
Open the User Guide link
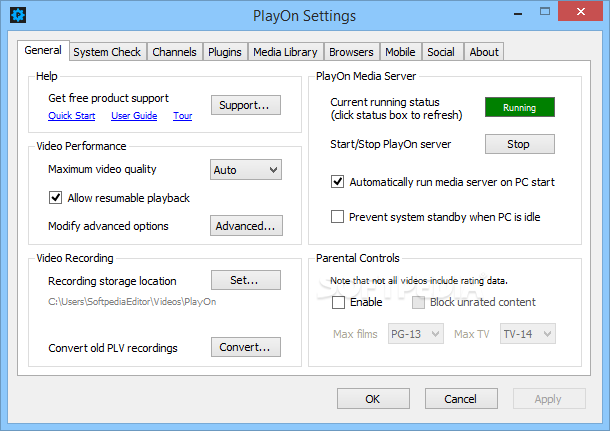(x=134, y=116)
